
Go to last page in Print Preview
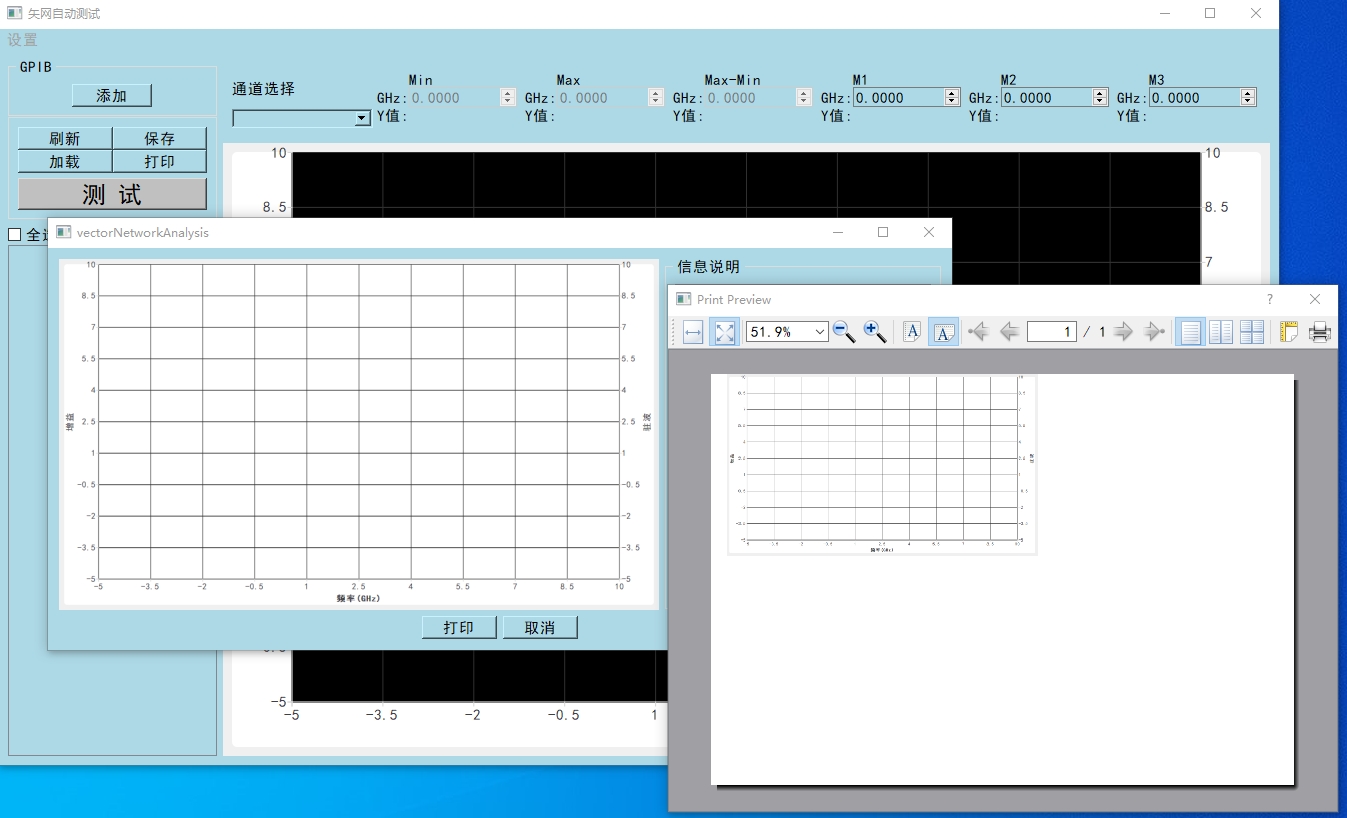[1155, 332]
